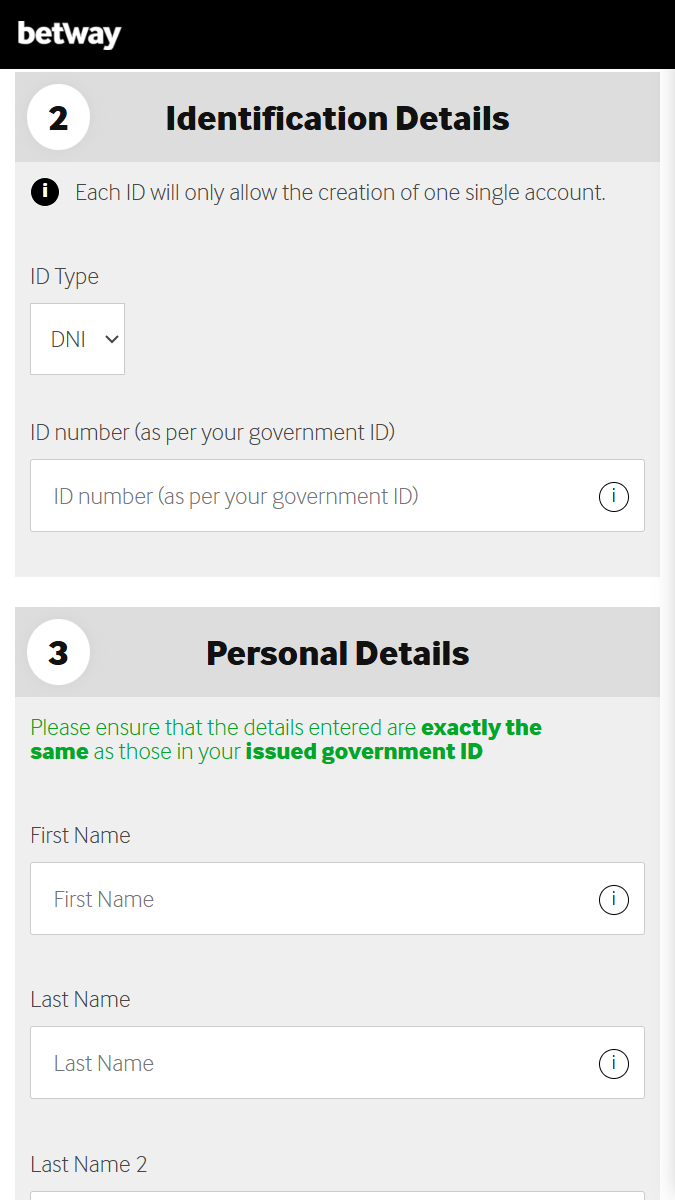This screenshot has width=675, height=1200.
Task: Click into the First Name text box
Action: point(310,899)
